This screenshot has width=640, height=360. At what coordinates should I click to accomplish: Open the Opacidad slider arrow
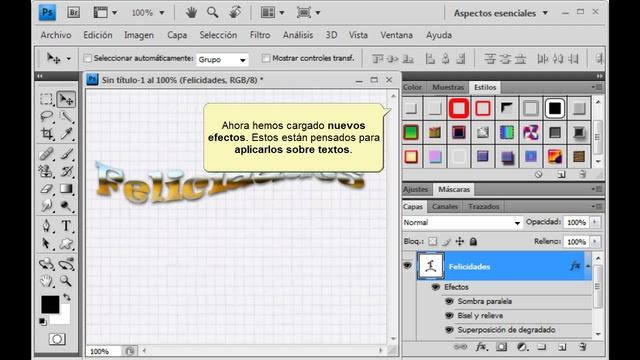click(x=595, y=222)
